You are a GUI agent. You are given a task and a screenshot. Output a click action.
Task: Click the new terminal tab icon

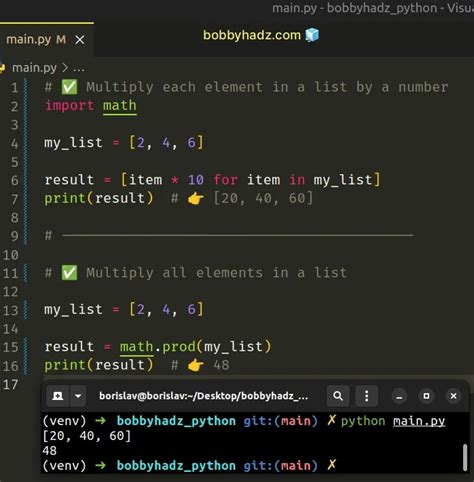[x=58, y=396]
